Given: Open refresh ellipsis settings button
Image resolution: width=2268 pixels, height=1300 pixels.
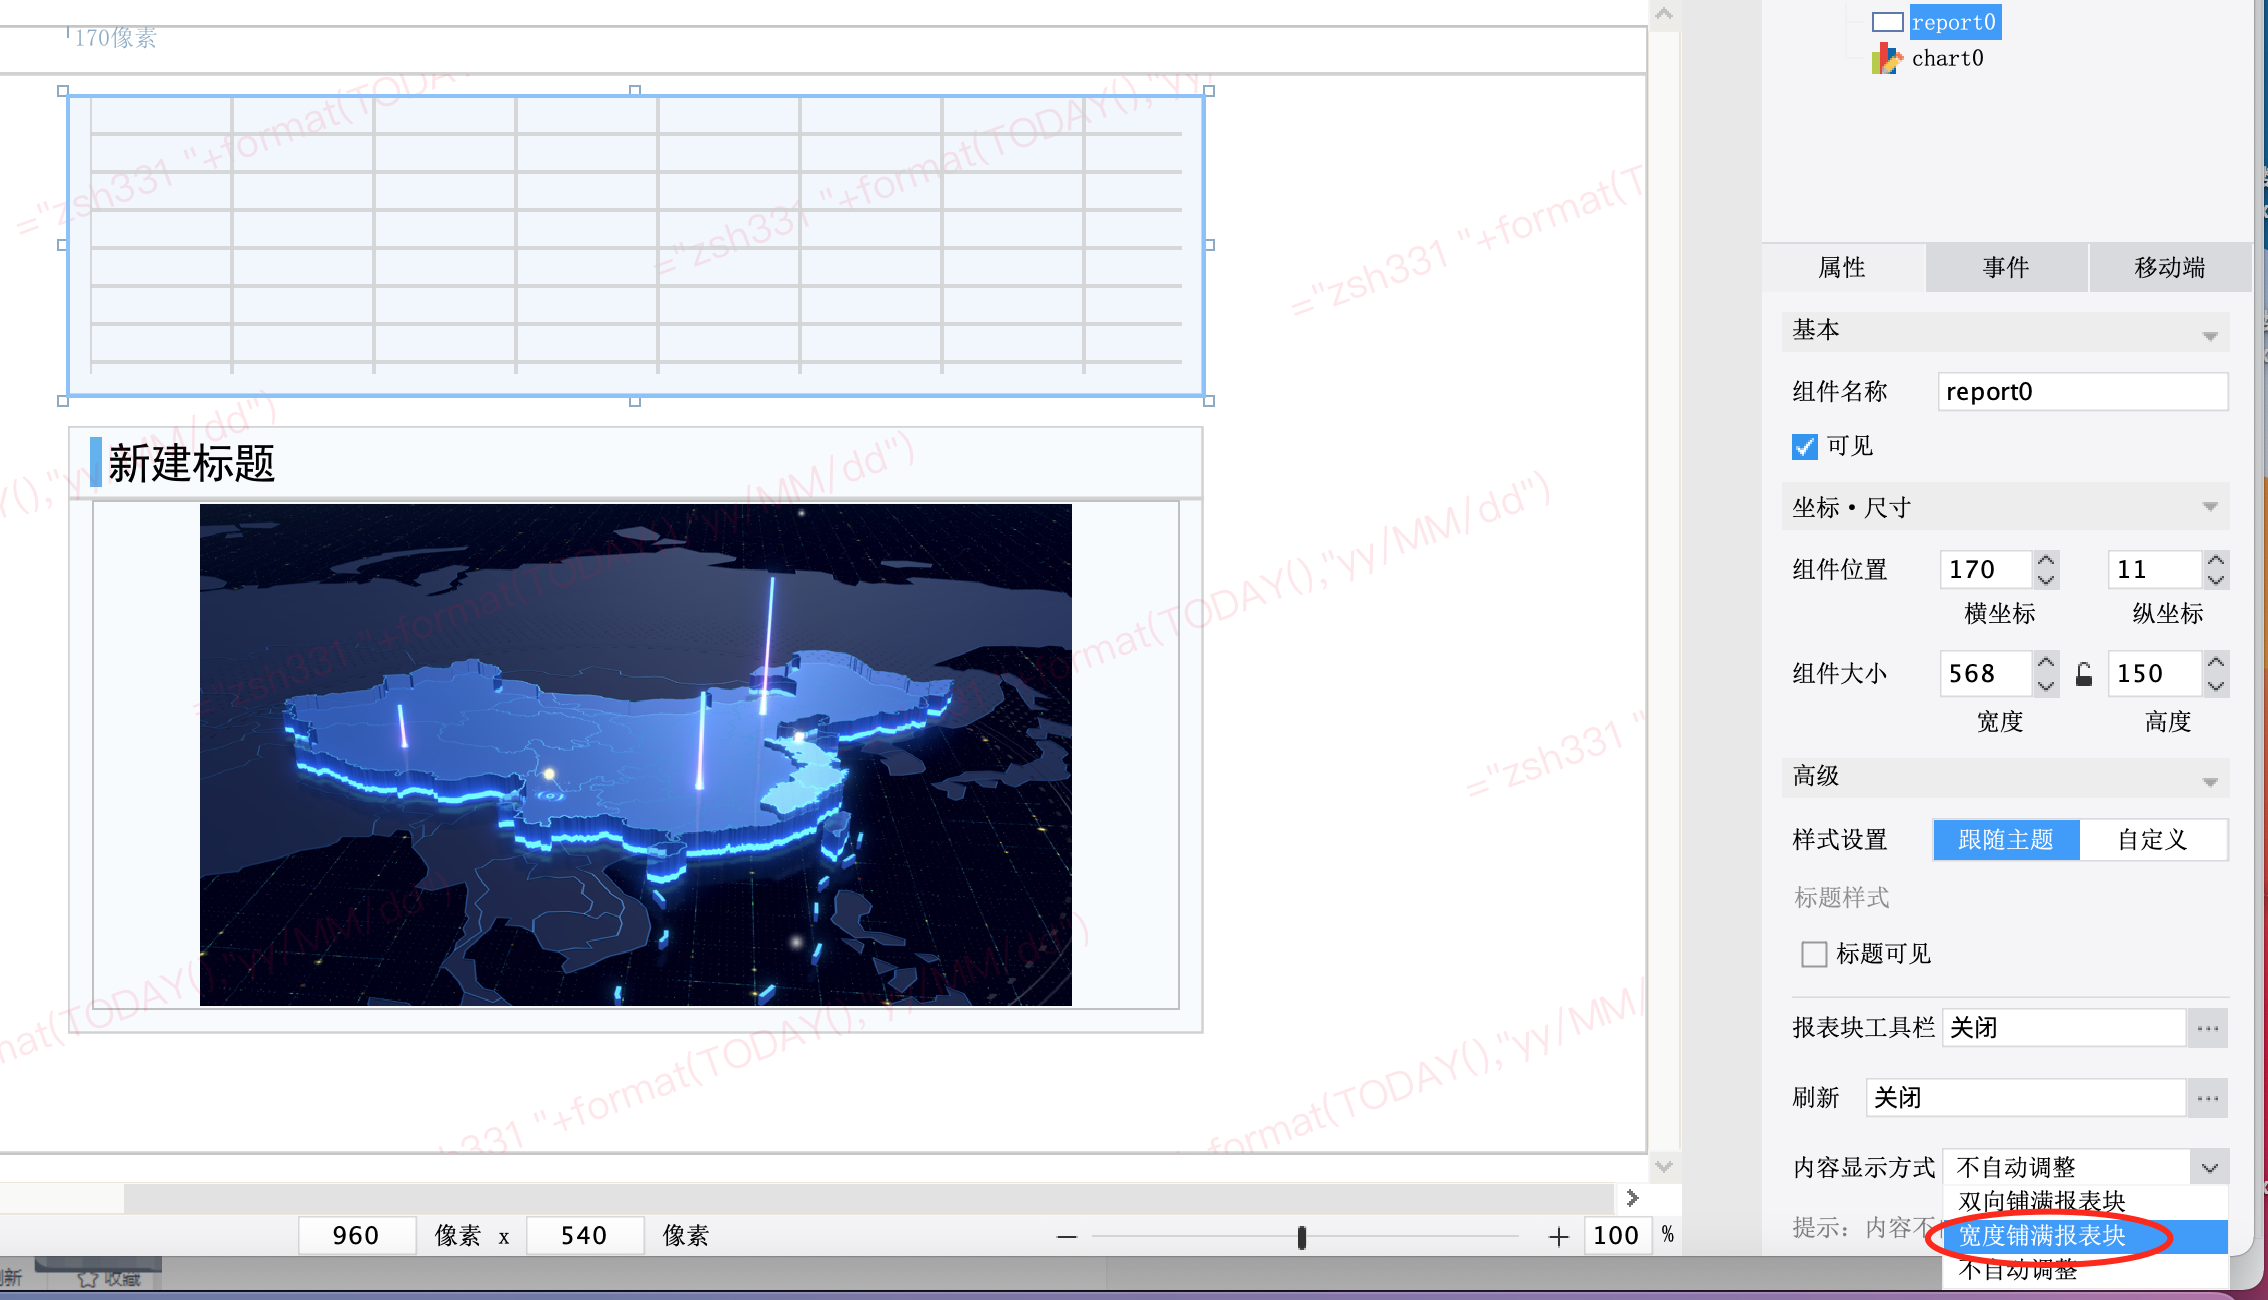Looking at the screenshot, I should 2208,1098.
